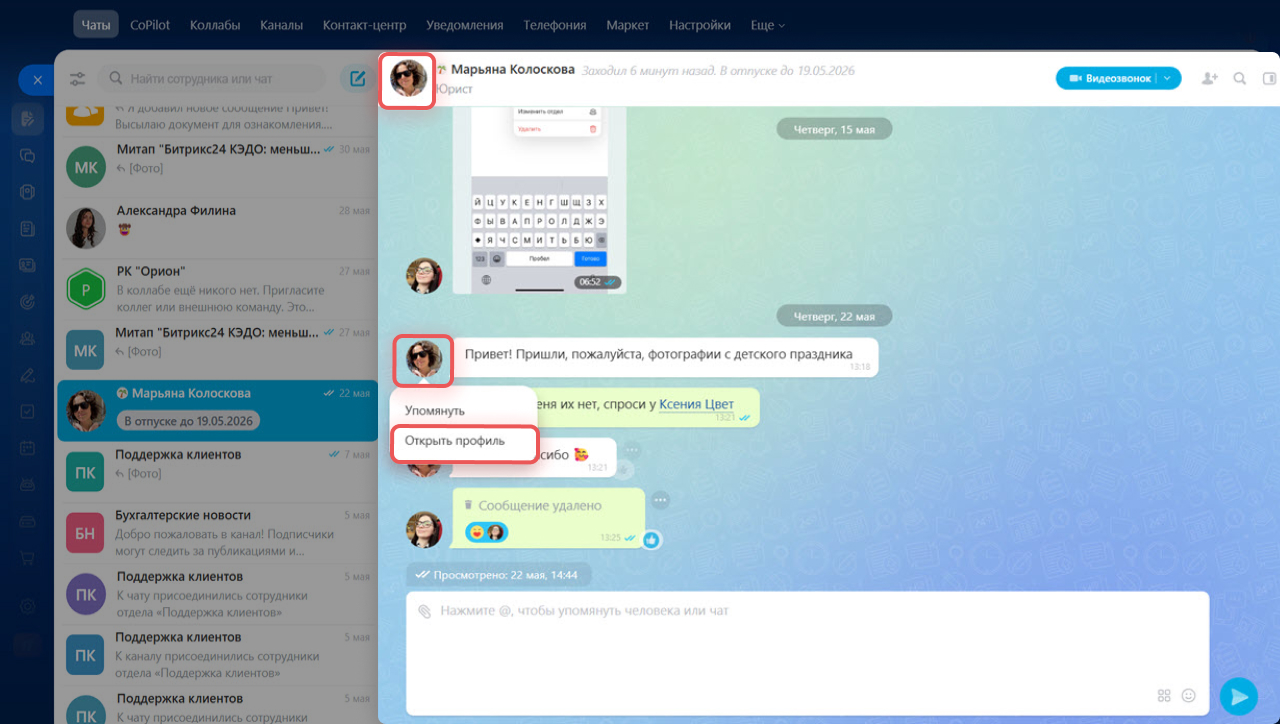The height and width of the screenshot is (724, 1280).
Task: Open the people group icon in the left sidebar
Action: point(28,338)
